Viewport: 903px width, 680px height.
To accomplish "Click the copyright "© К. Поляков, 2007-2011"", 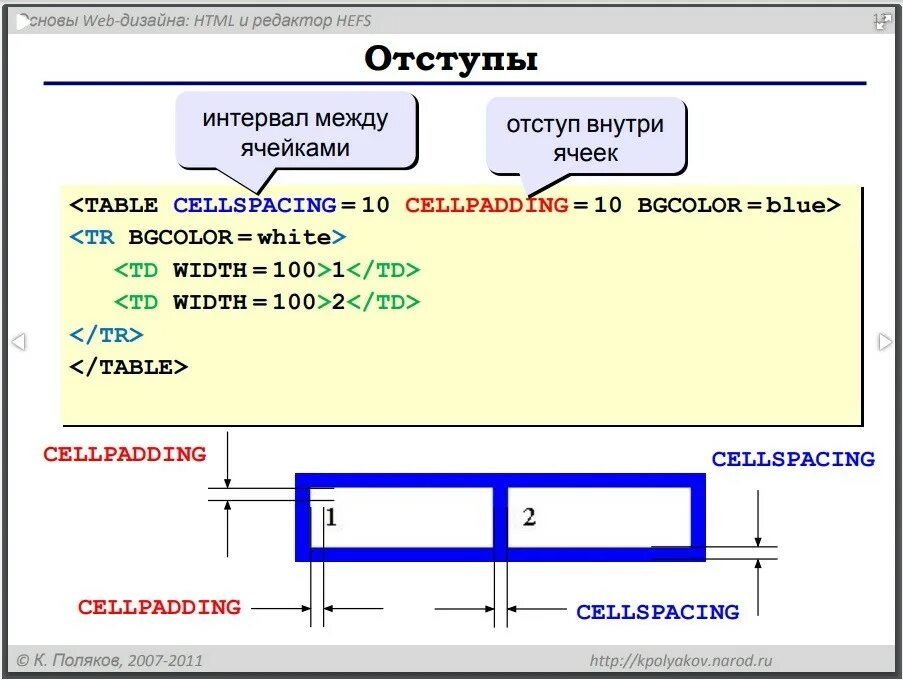I will [x=109, y=660].
